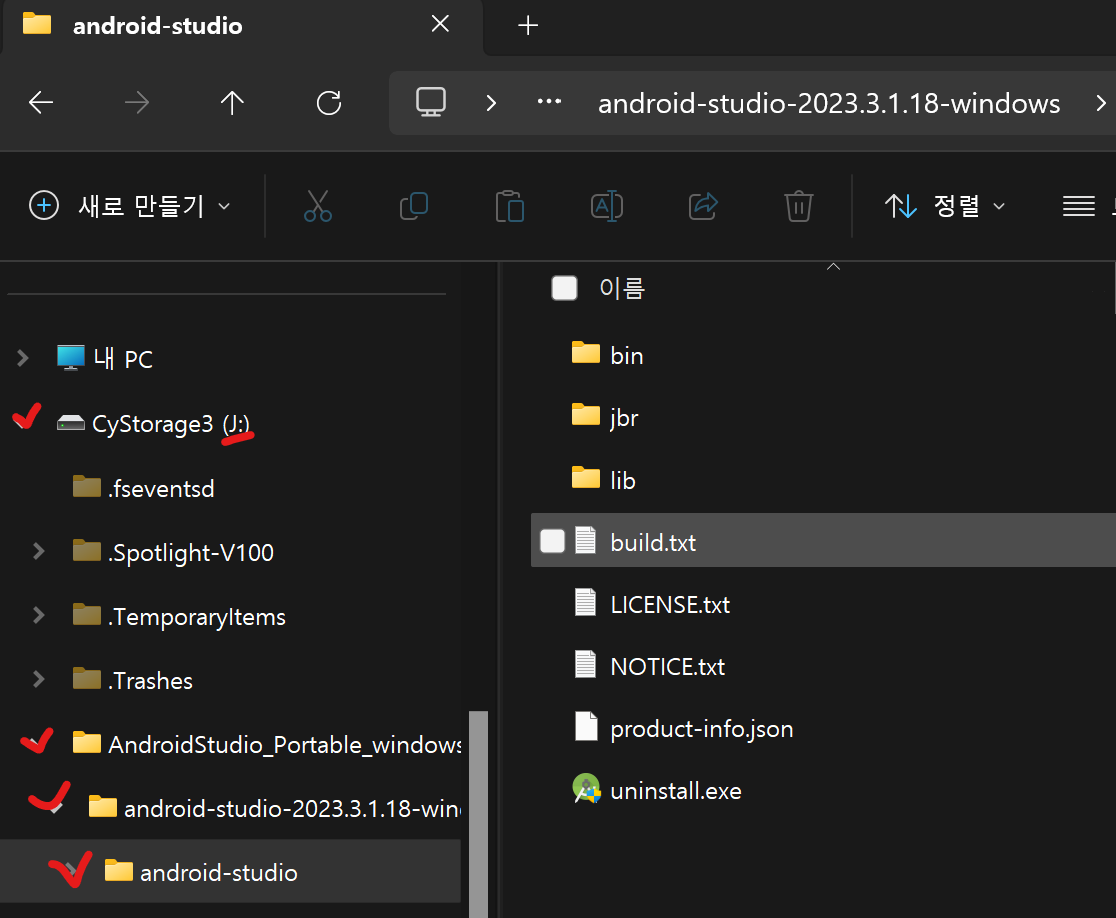The height and width of the screenshot is (918, 1116).
Task: Click the jbr folder icon
Action: pos(586,414)
